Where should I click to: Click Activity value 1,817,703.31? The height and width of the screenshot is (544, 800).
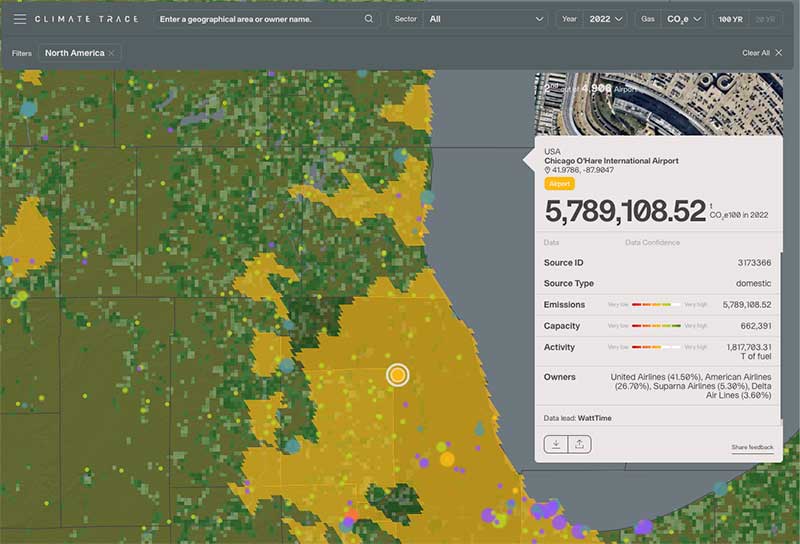[748, 347]
